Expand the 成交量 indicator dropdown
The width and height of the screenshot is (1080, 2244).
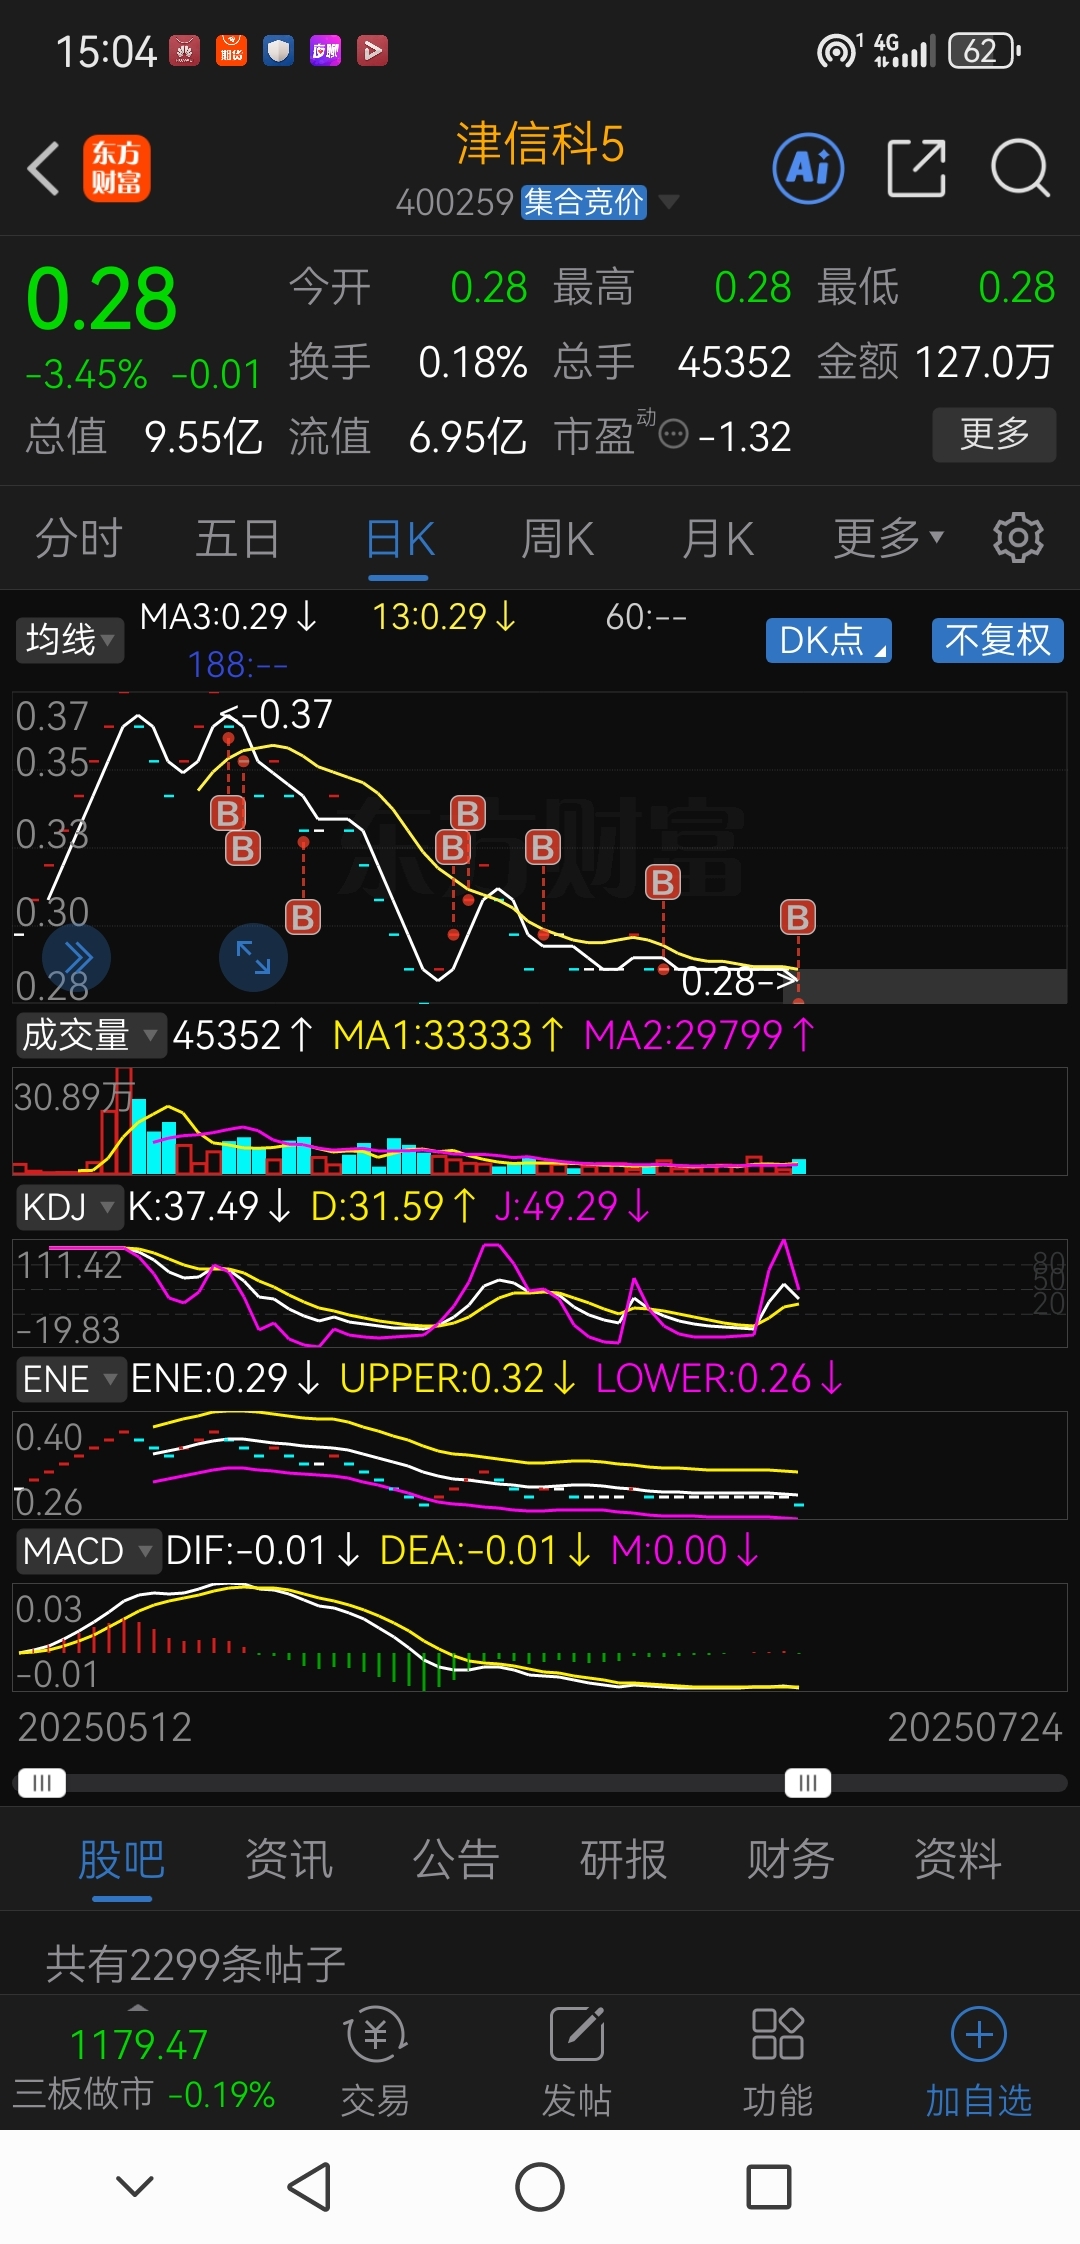point(90,1035)
